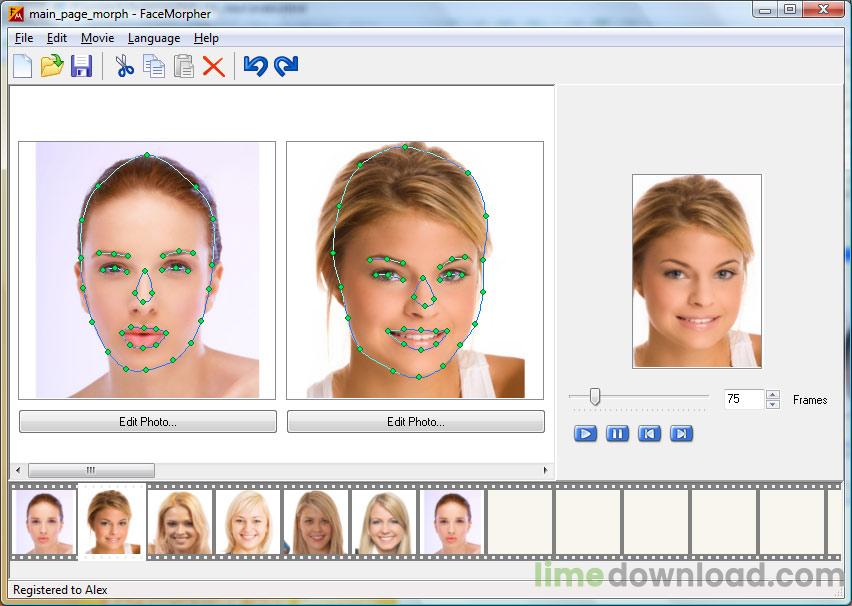Click the Paste clipboard icon
Screen dimensions: 852x606
[x=184, y=67]
